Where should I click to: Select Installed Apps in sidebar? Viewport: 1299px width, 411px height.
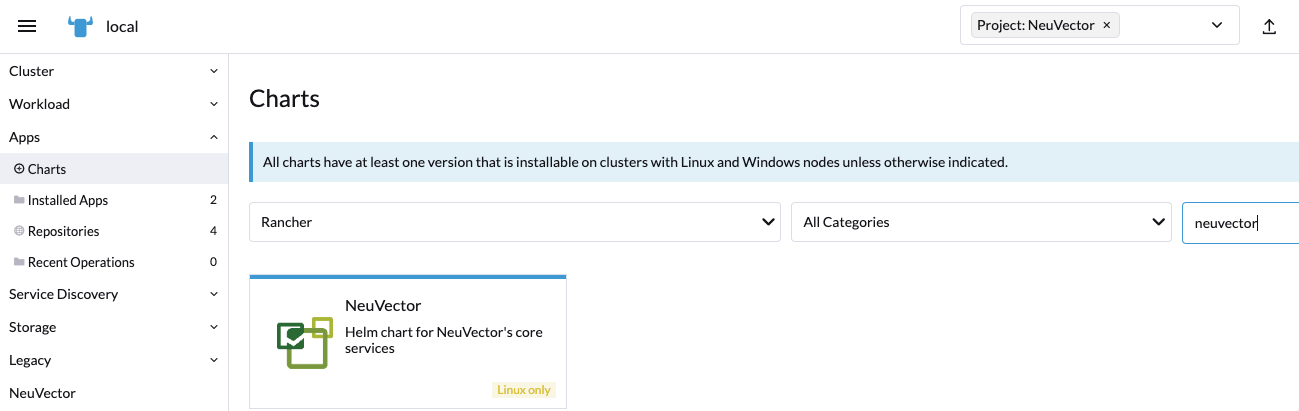[x=68, y=200]
